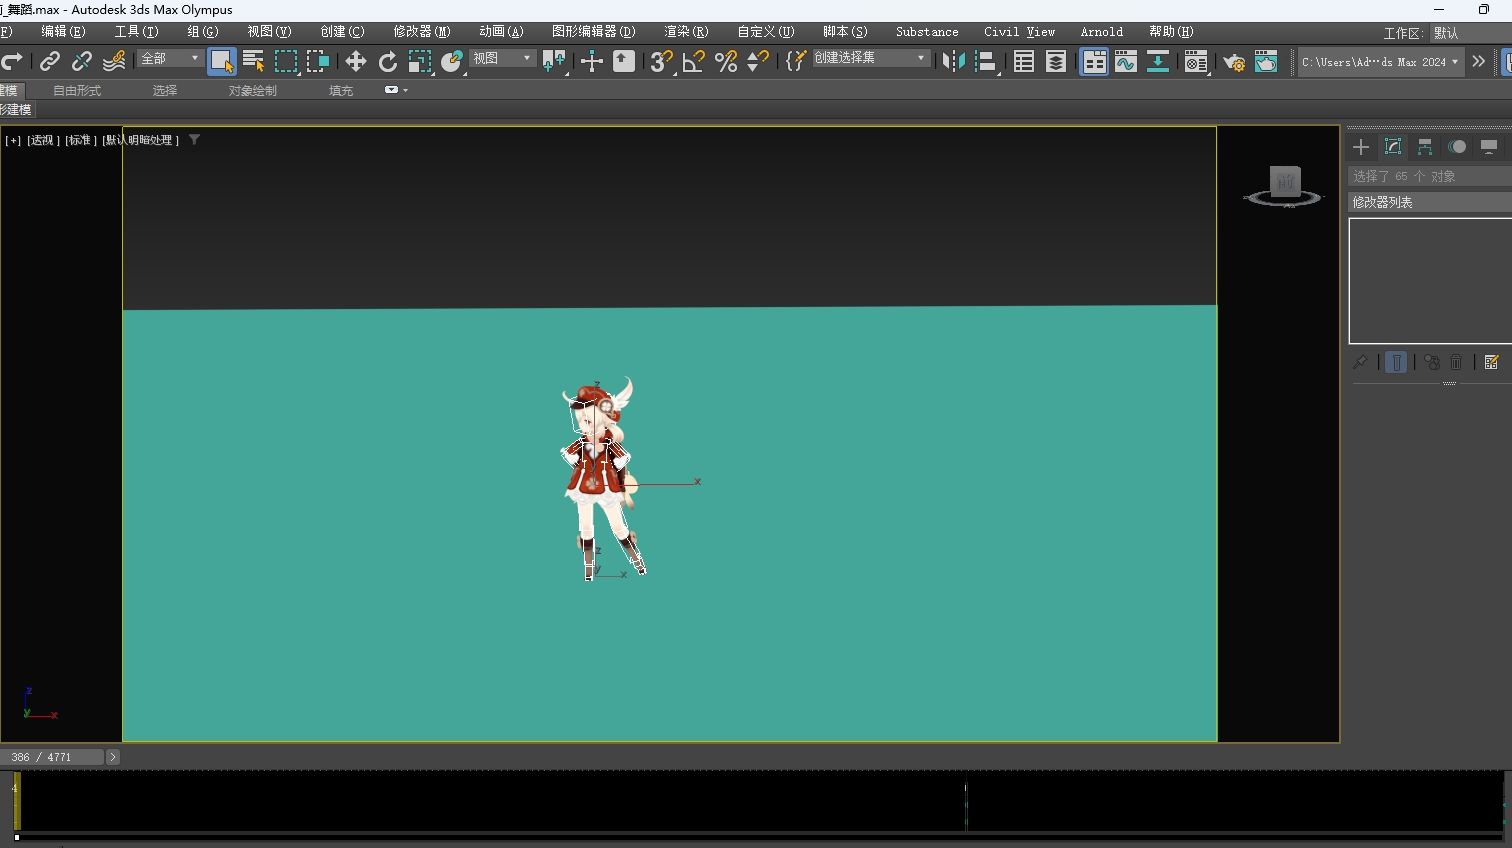Open the Arnold menu
The image size is (1512, 848).
(1101, 32)
